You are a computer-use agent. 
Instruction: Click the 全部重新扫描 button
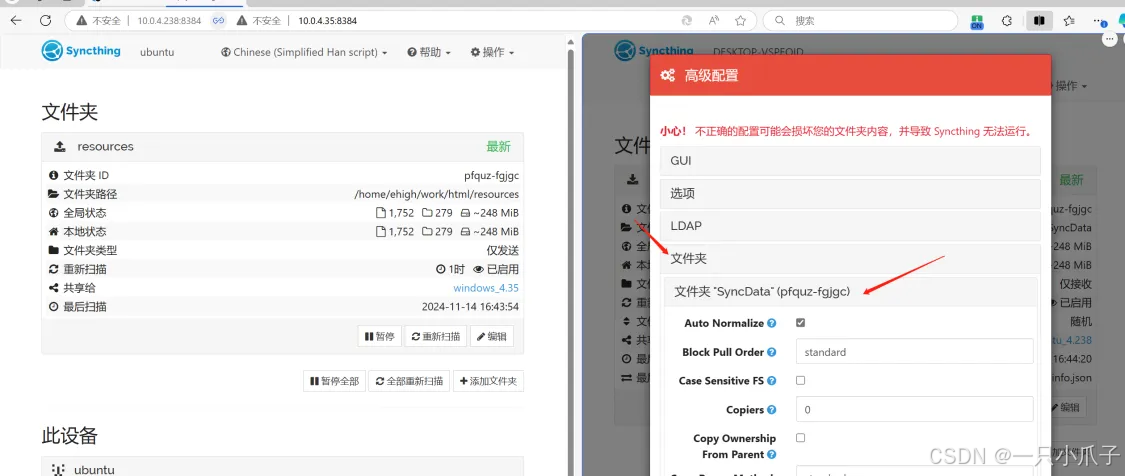tap(409, 381)
